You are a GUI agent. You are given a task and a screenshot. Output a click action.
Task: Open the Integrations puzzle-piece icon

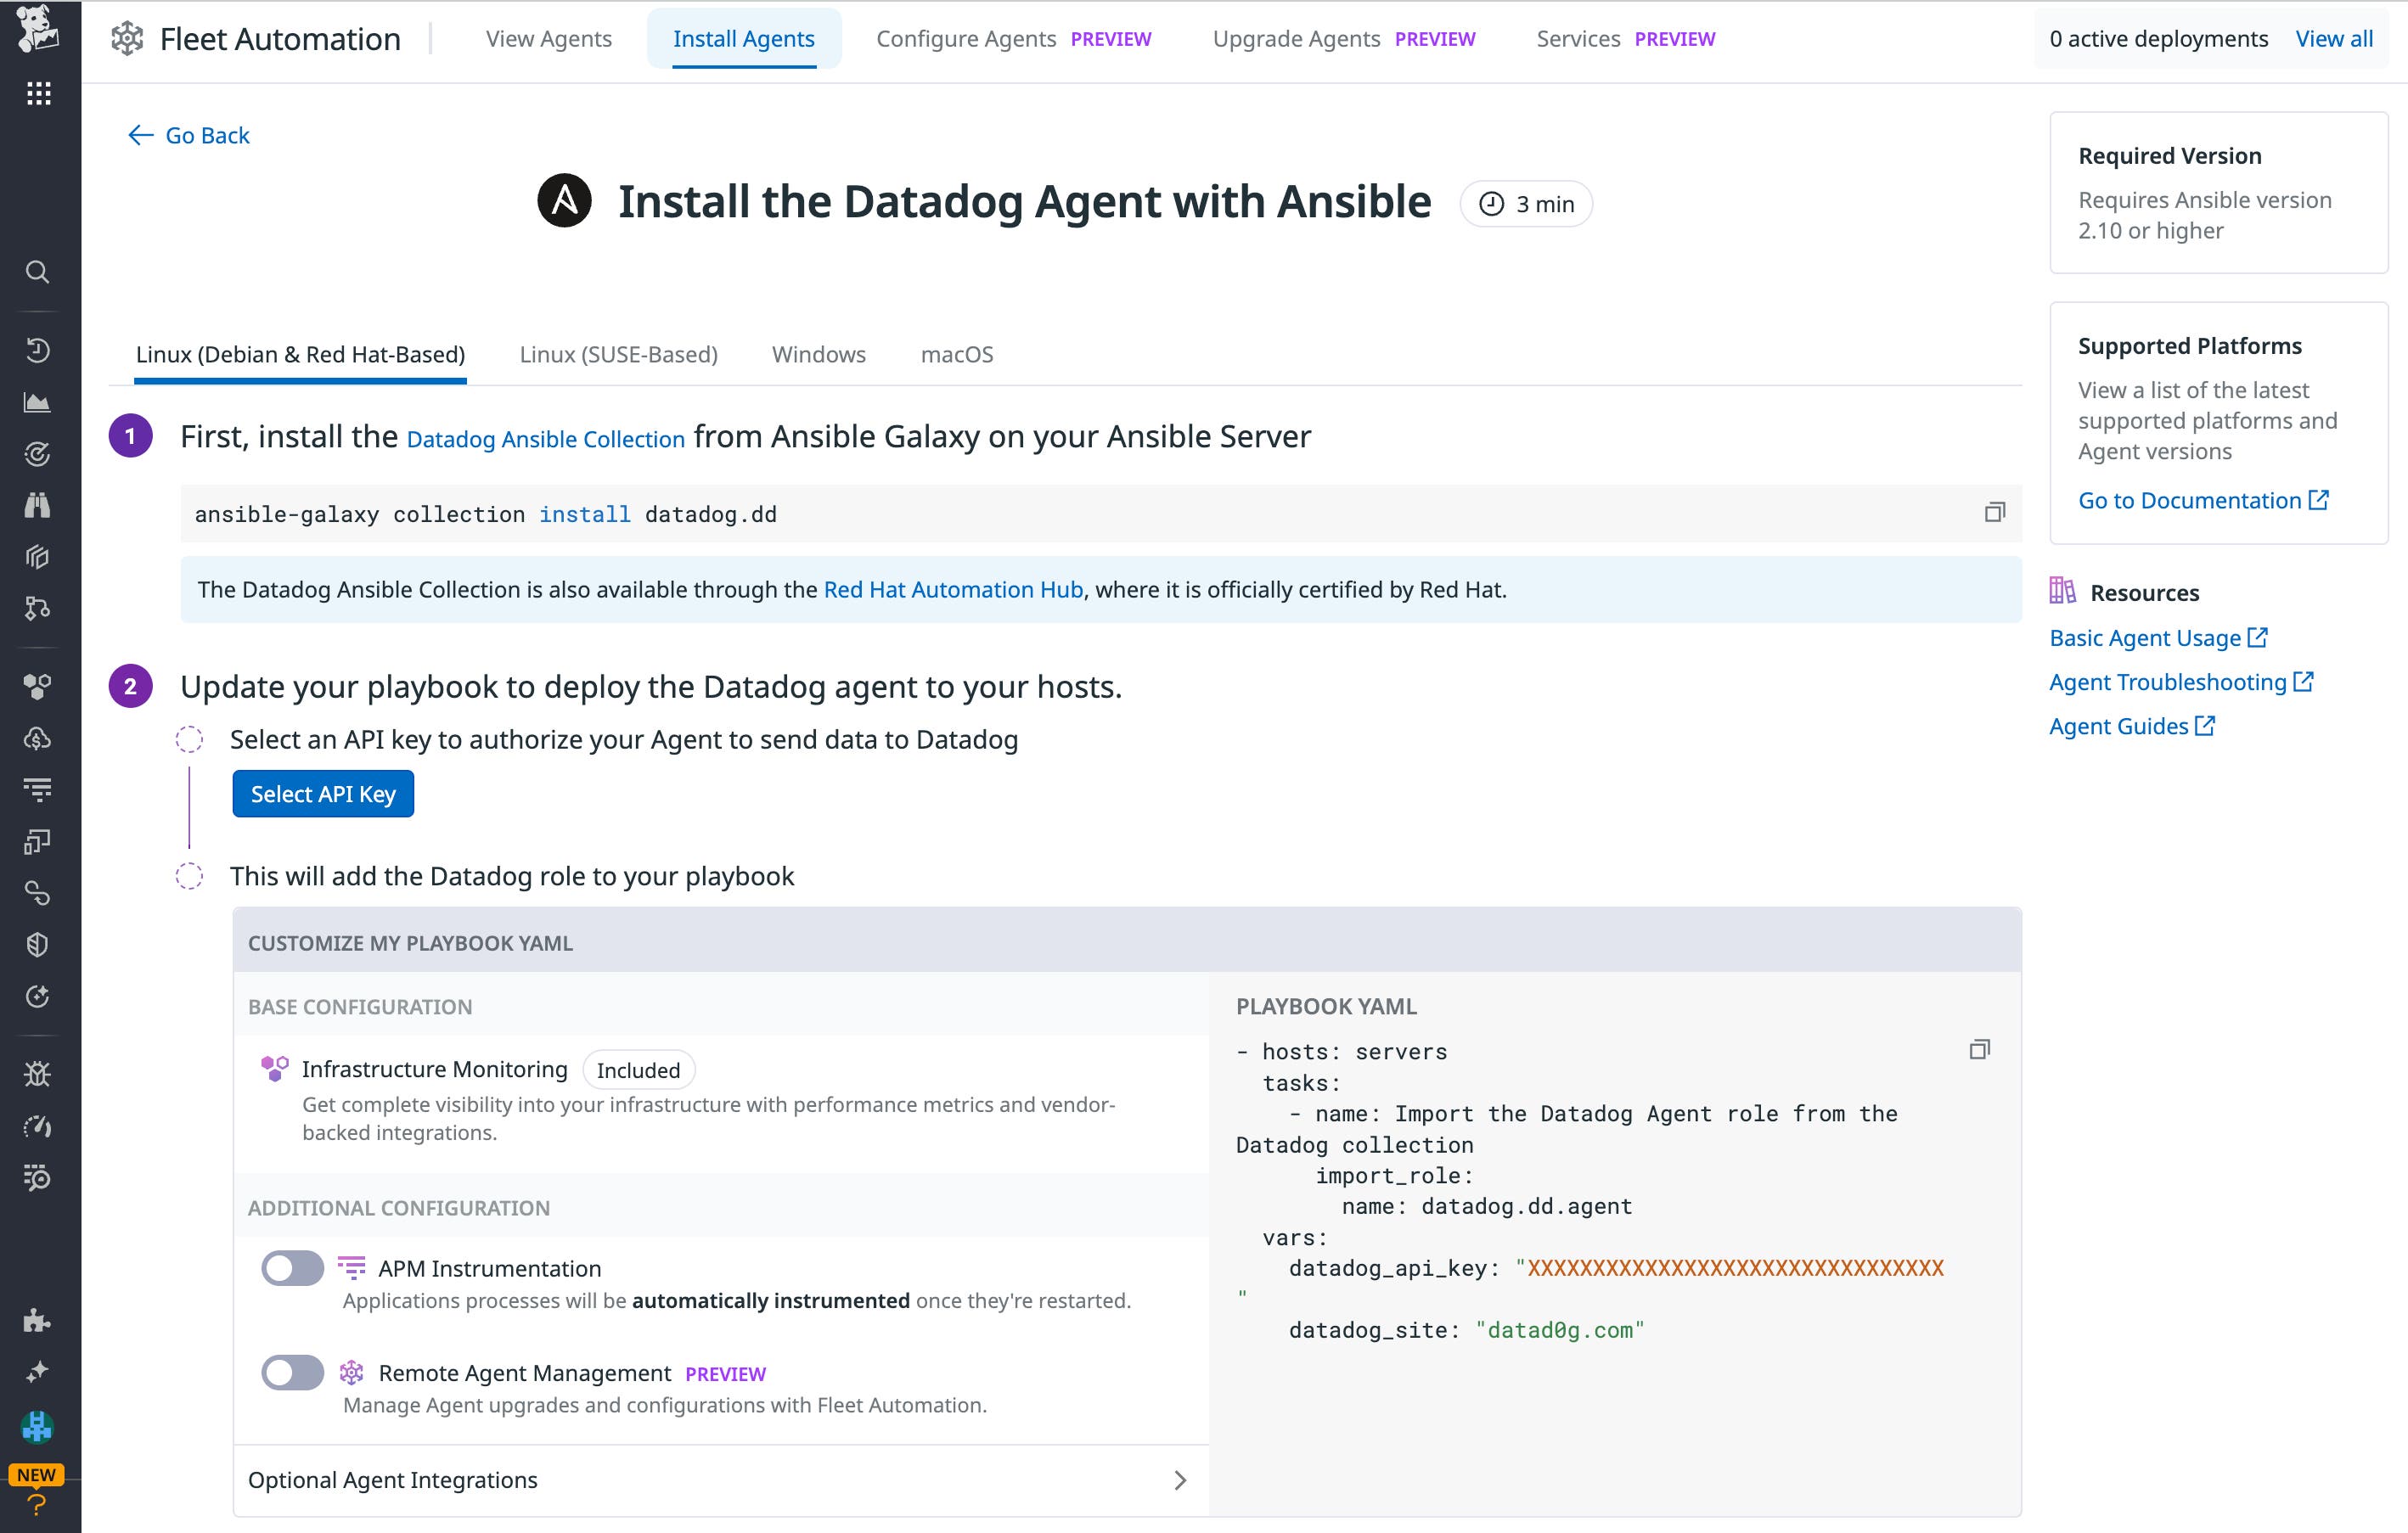pos(38,1320)
